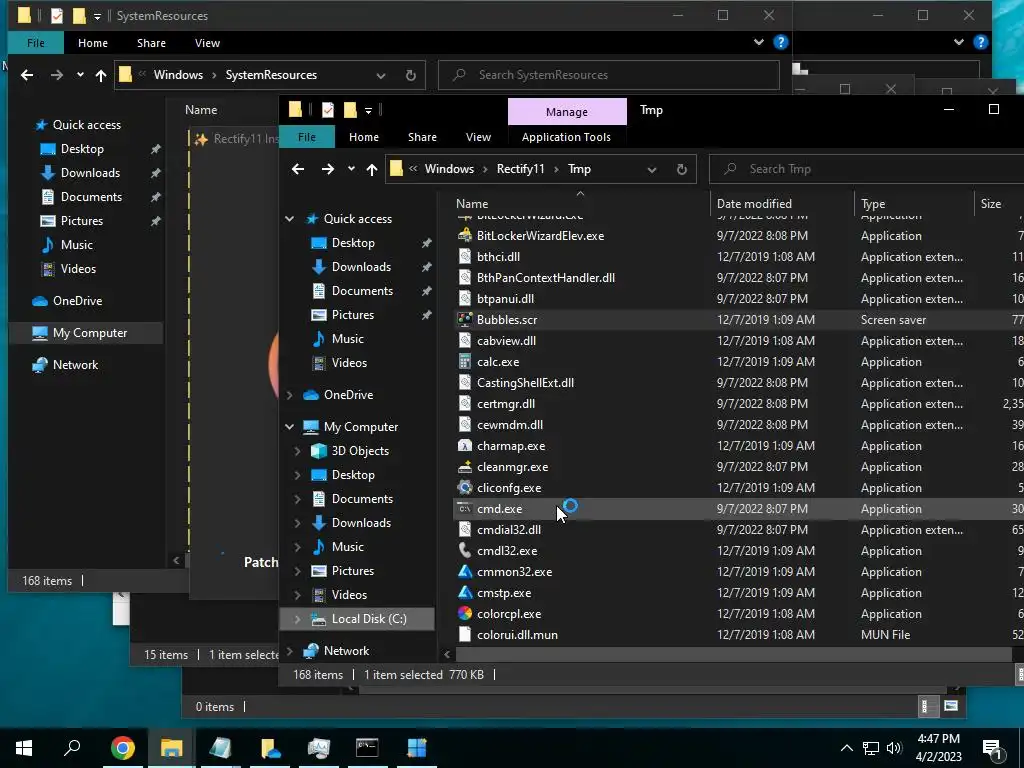Select the charmap.exe file icon
Image resolution: width=1024 pixels, height=768 pixels.
(465, 445)
